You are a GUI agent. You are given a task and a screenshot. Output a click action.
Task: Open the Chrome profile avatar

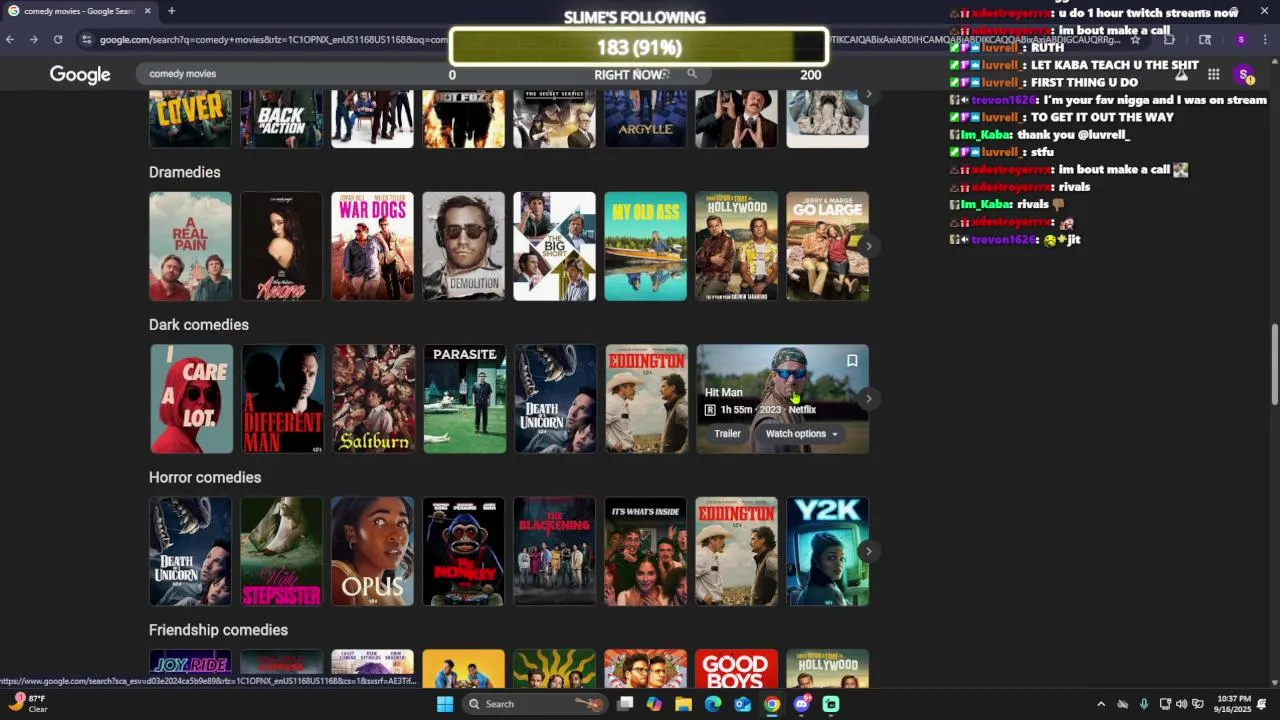[x=1241, y=39]
